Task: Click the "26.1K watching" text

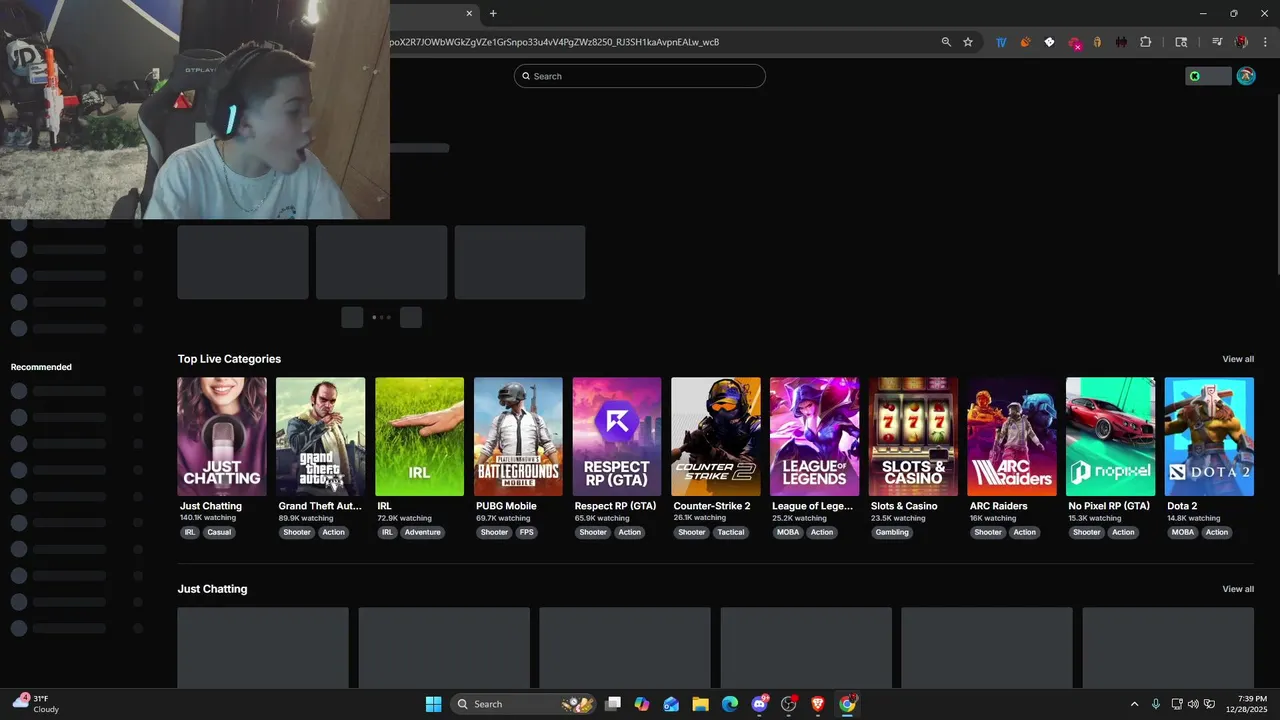Action: (700, 518)
